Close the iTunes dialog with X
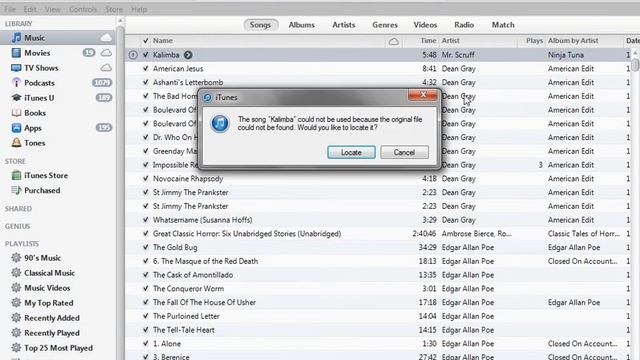Viewport: 640px width, 360px height. click(x=423, y=95)
